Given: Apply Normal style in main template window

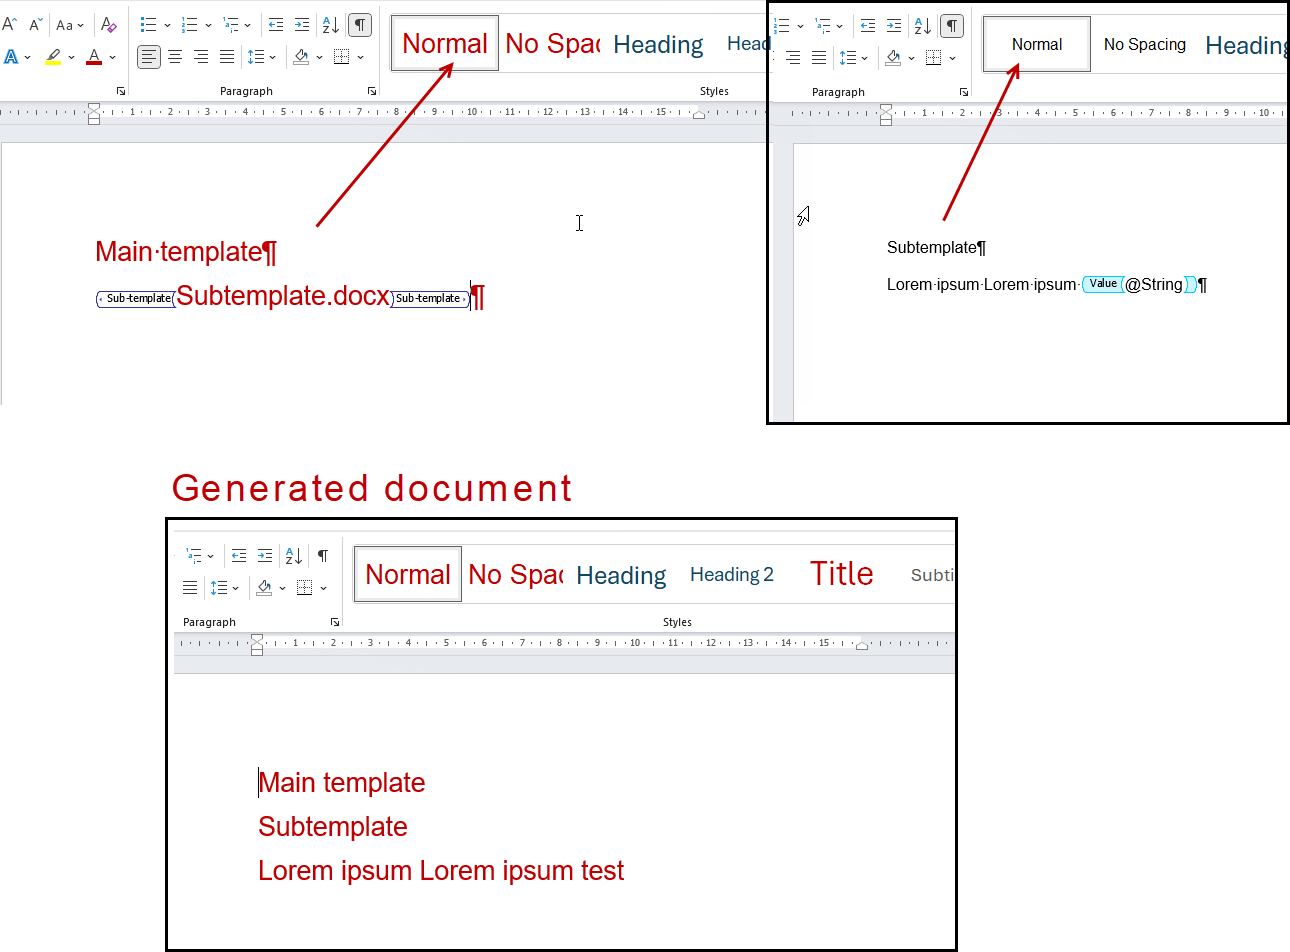Looking at the screenshot, I should (445, 43).
